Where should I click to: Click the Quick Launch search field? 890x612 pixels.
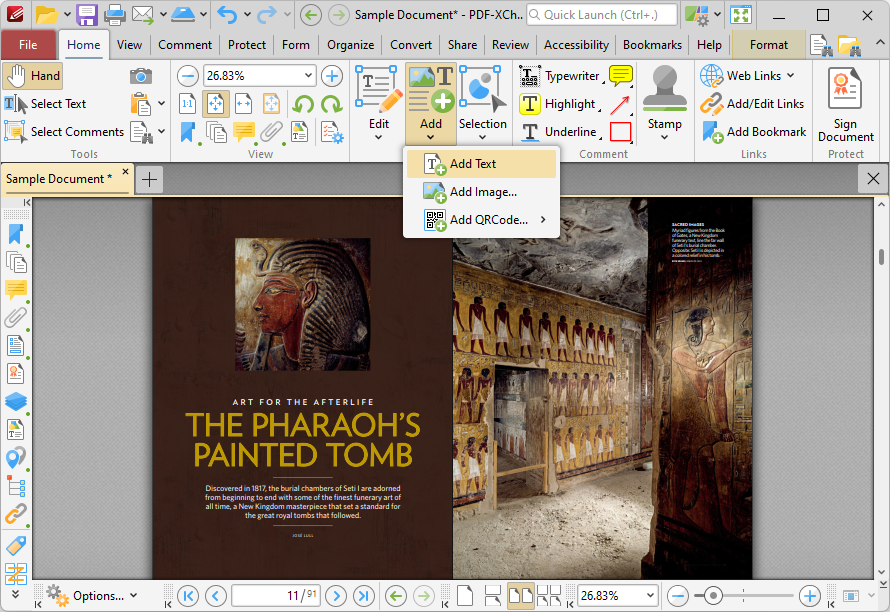pyautogui.click(x=602, y=15)
